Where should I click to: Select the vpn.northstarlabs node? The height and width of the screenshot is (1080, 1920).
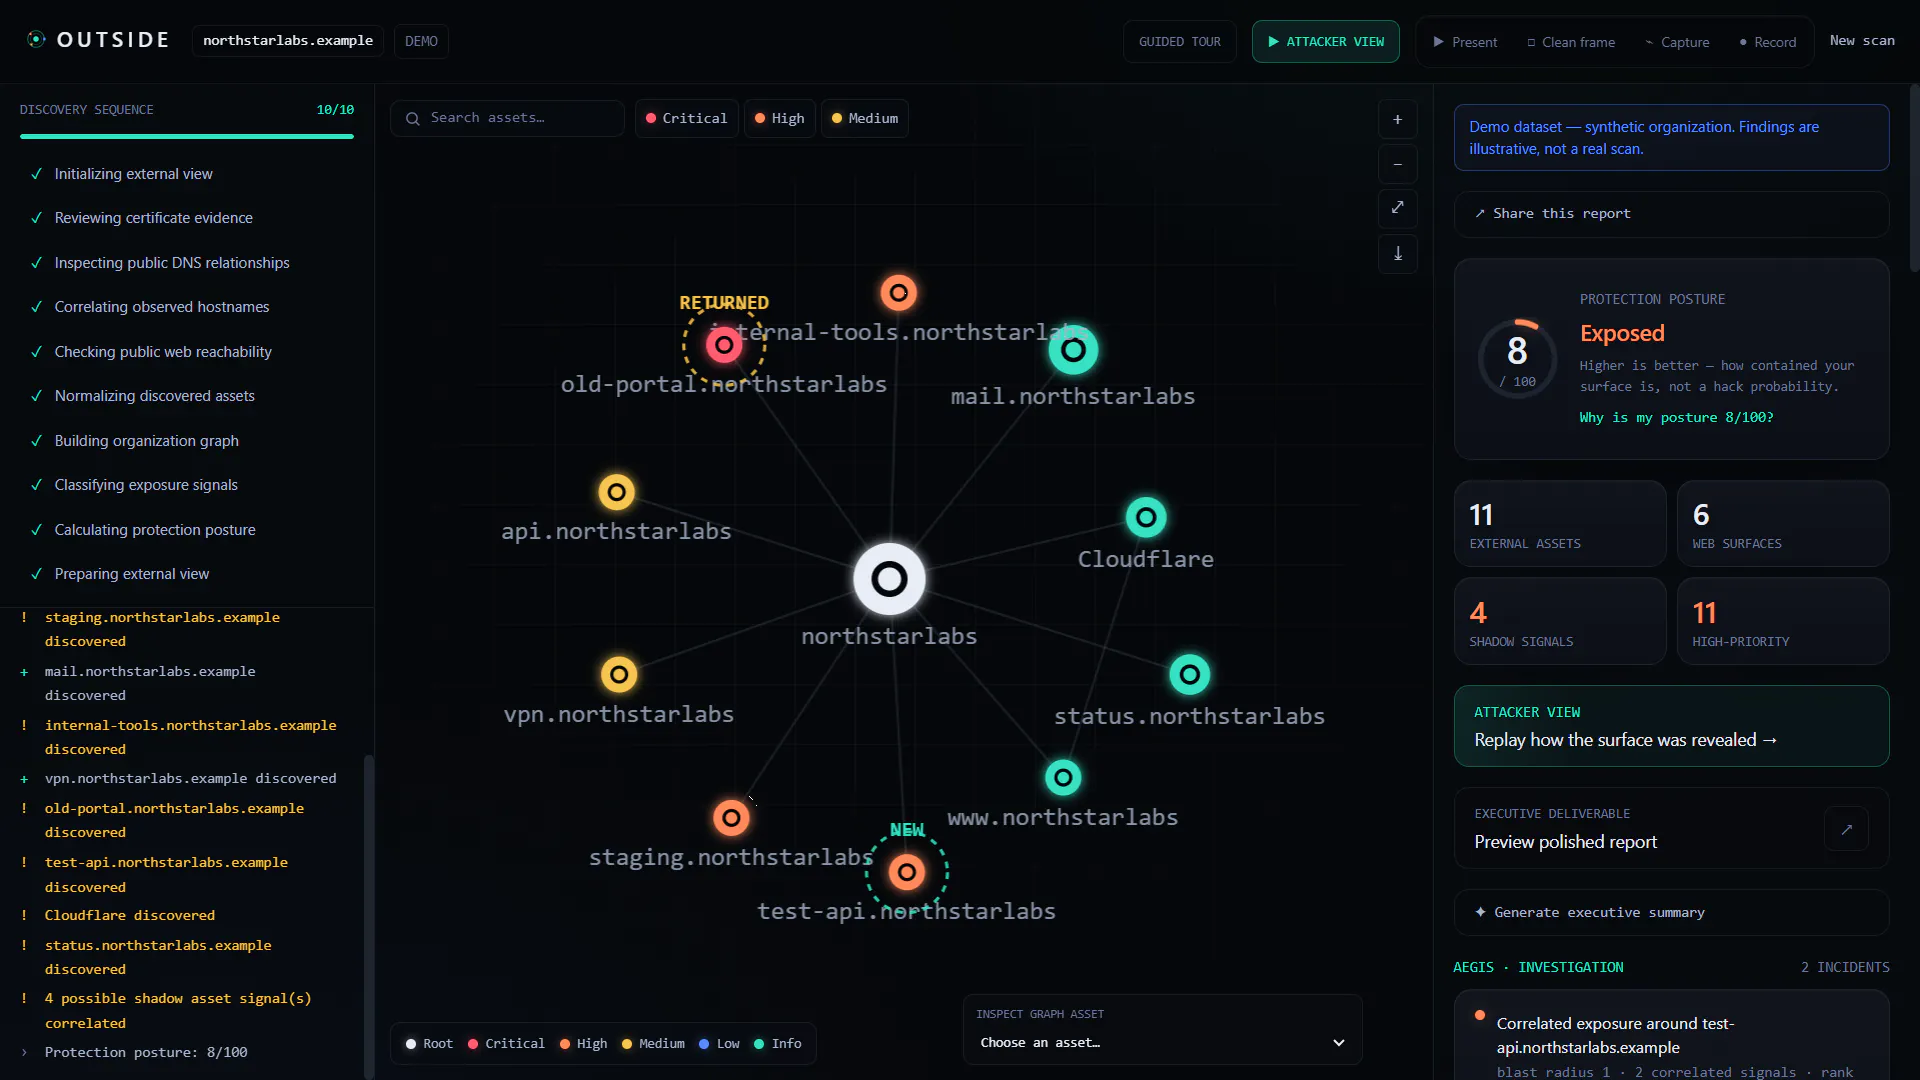619,675
